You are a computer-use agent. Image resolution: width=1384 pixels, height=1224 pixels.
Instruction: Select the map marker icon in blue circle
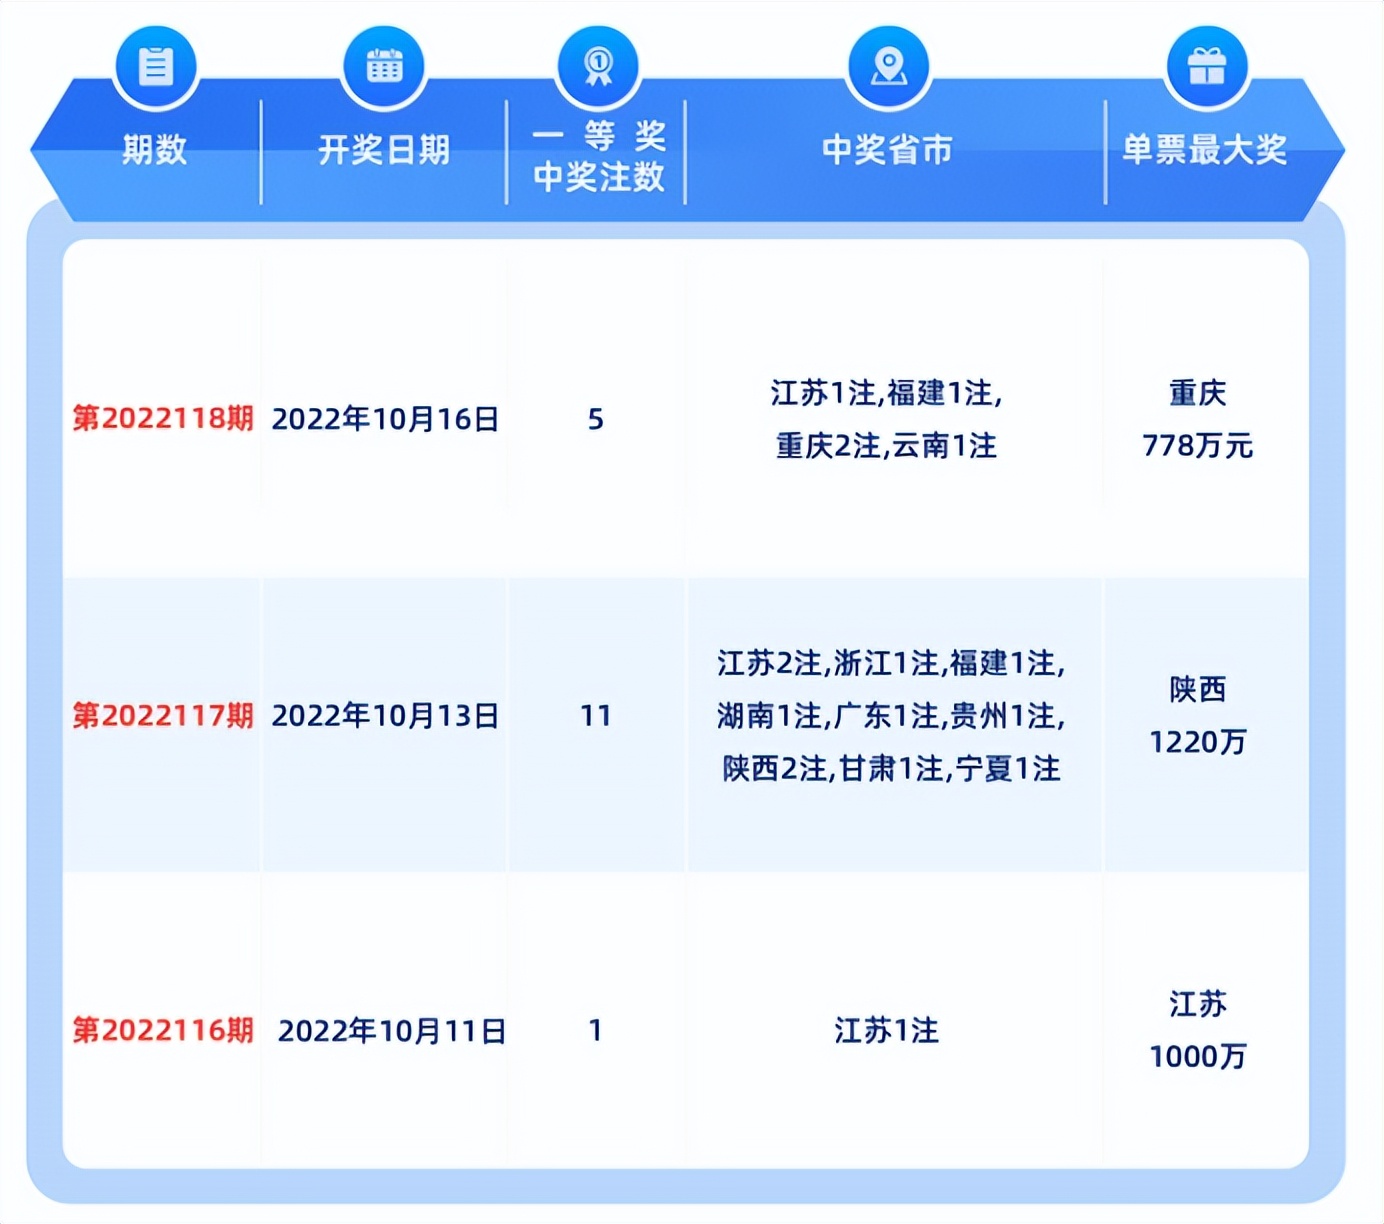coord(886,64)
